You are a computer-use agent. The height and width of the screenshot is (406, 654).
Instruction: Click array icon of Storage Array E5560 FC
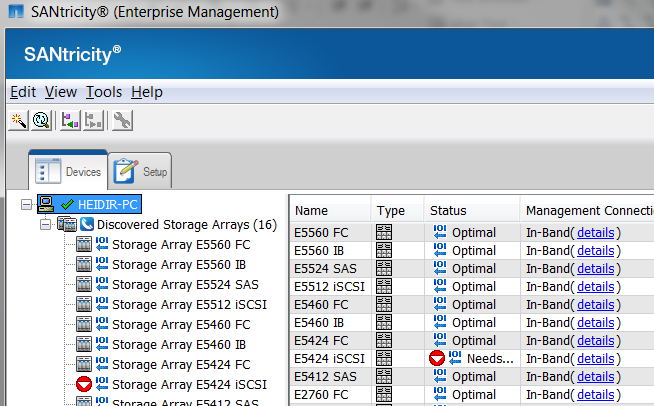(84, 245)
